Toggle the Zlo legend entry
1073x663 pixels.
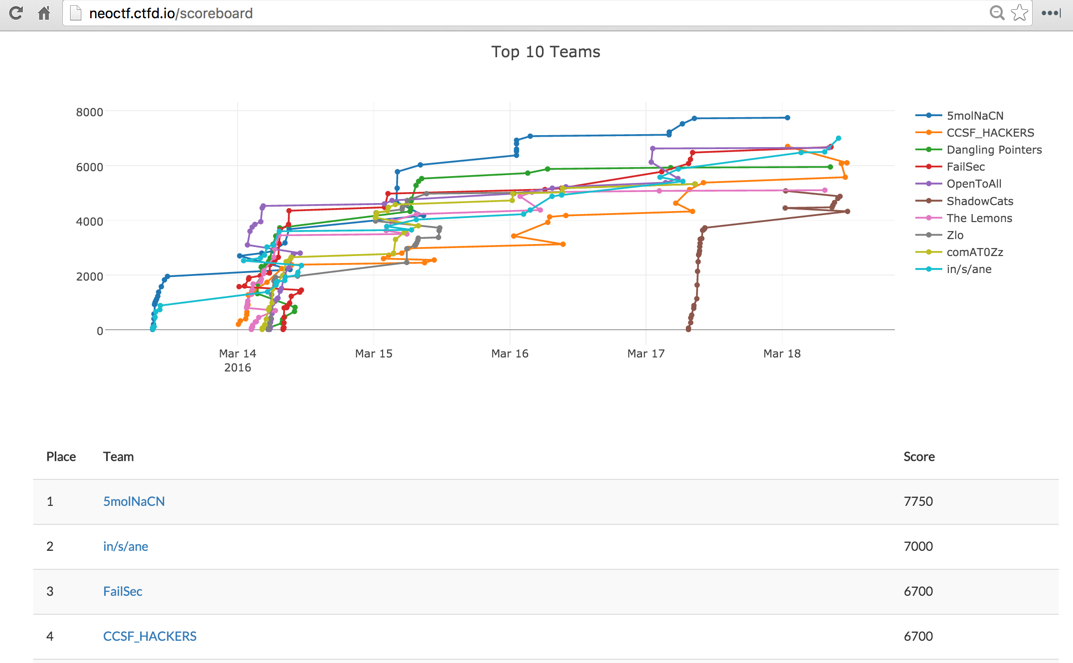click(954, 235)
